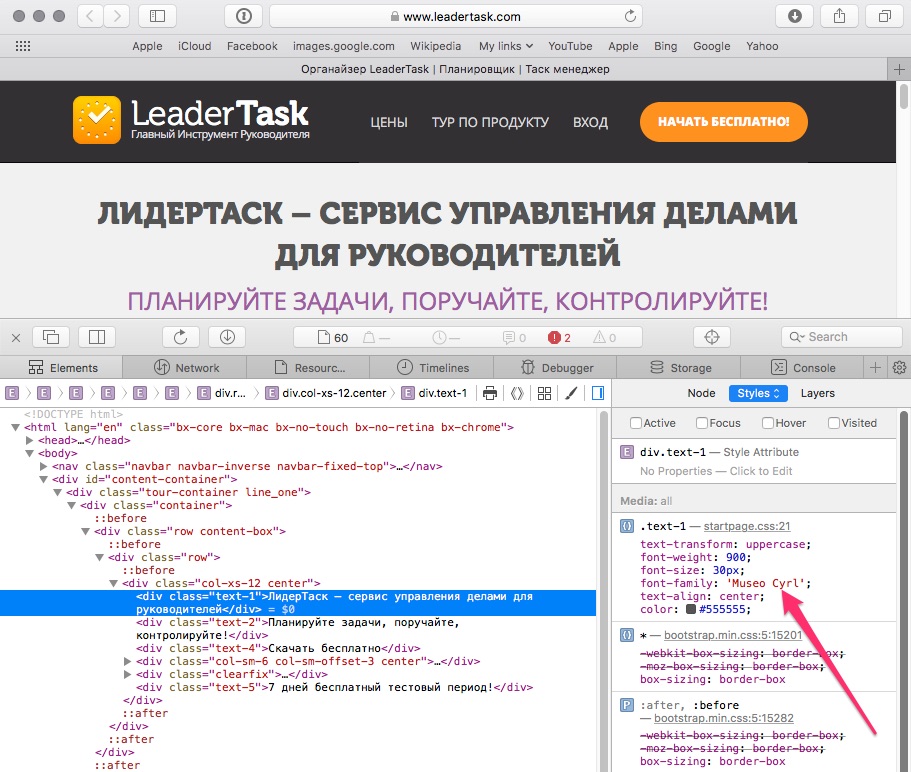Viewport: 911px width, 772px height.
Task: Go forward with Safari's forward arrow
Action: coord(117,16)
